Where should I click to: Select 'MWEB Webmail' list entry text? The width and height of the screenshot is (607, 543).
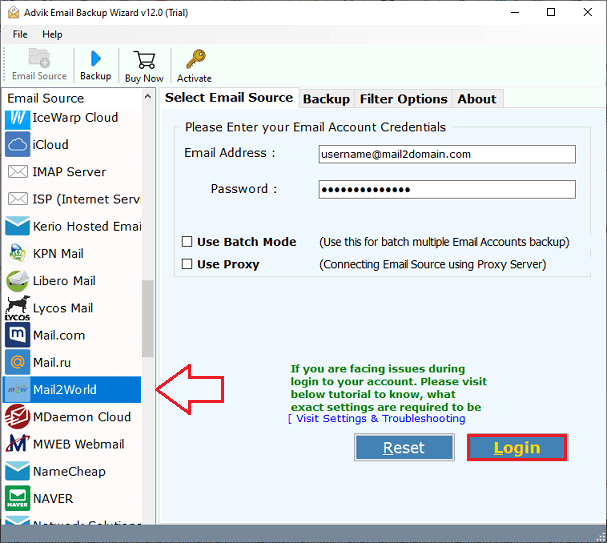click(x=79, y=444)
